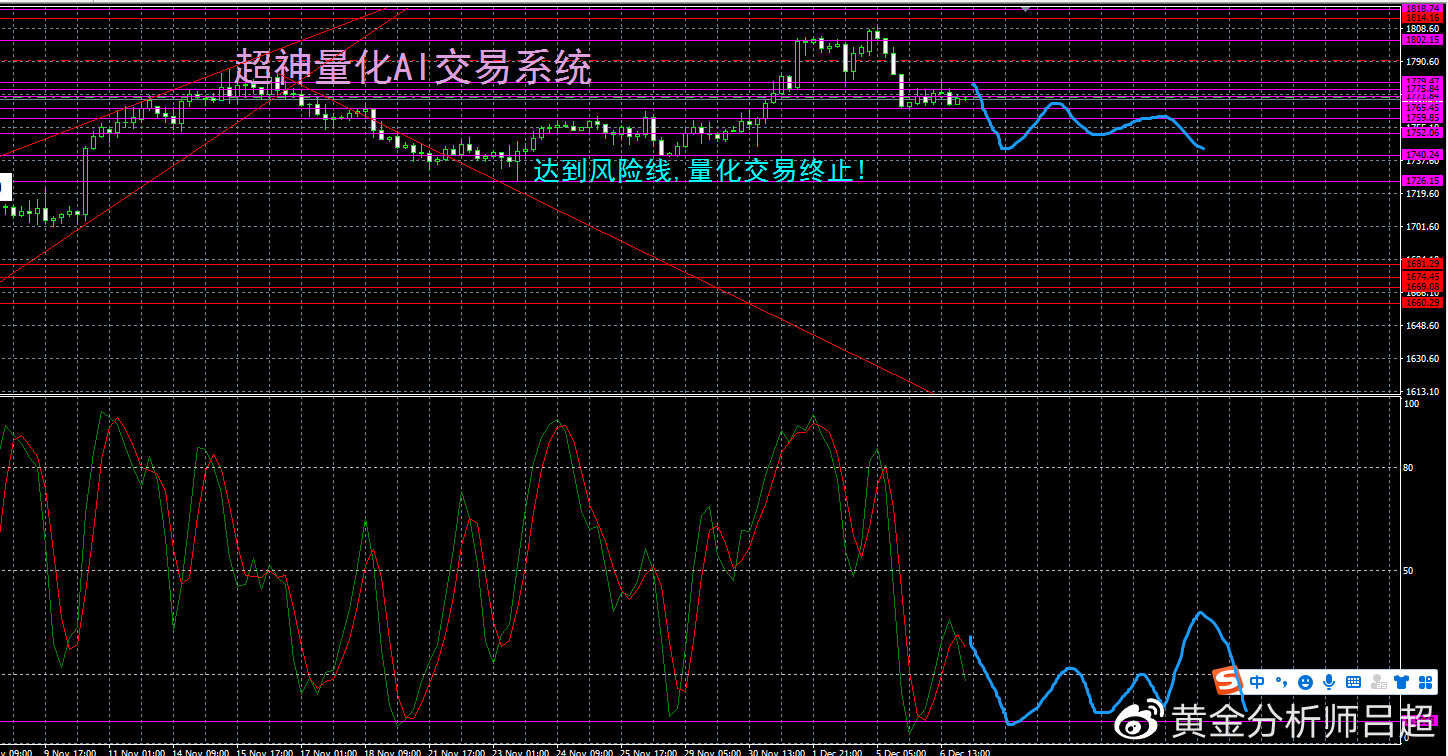Select the 1681.29 red price label

click(x=1422, y=262)
